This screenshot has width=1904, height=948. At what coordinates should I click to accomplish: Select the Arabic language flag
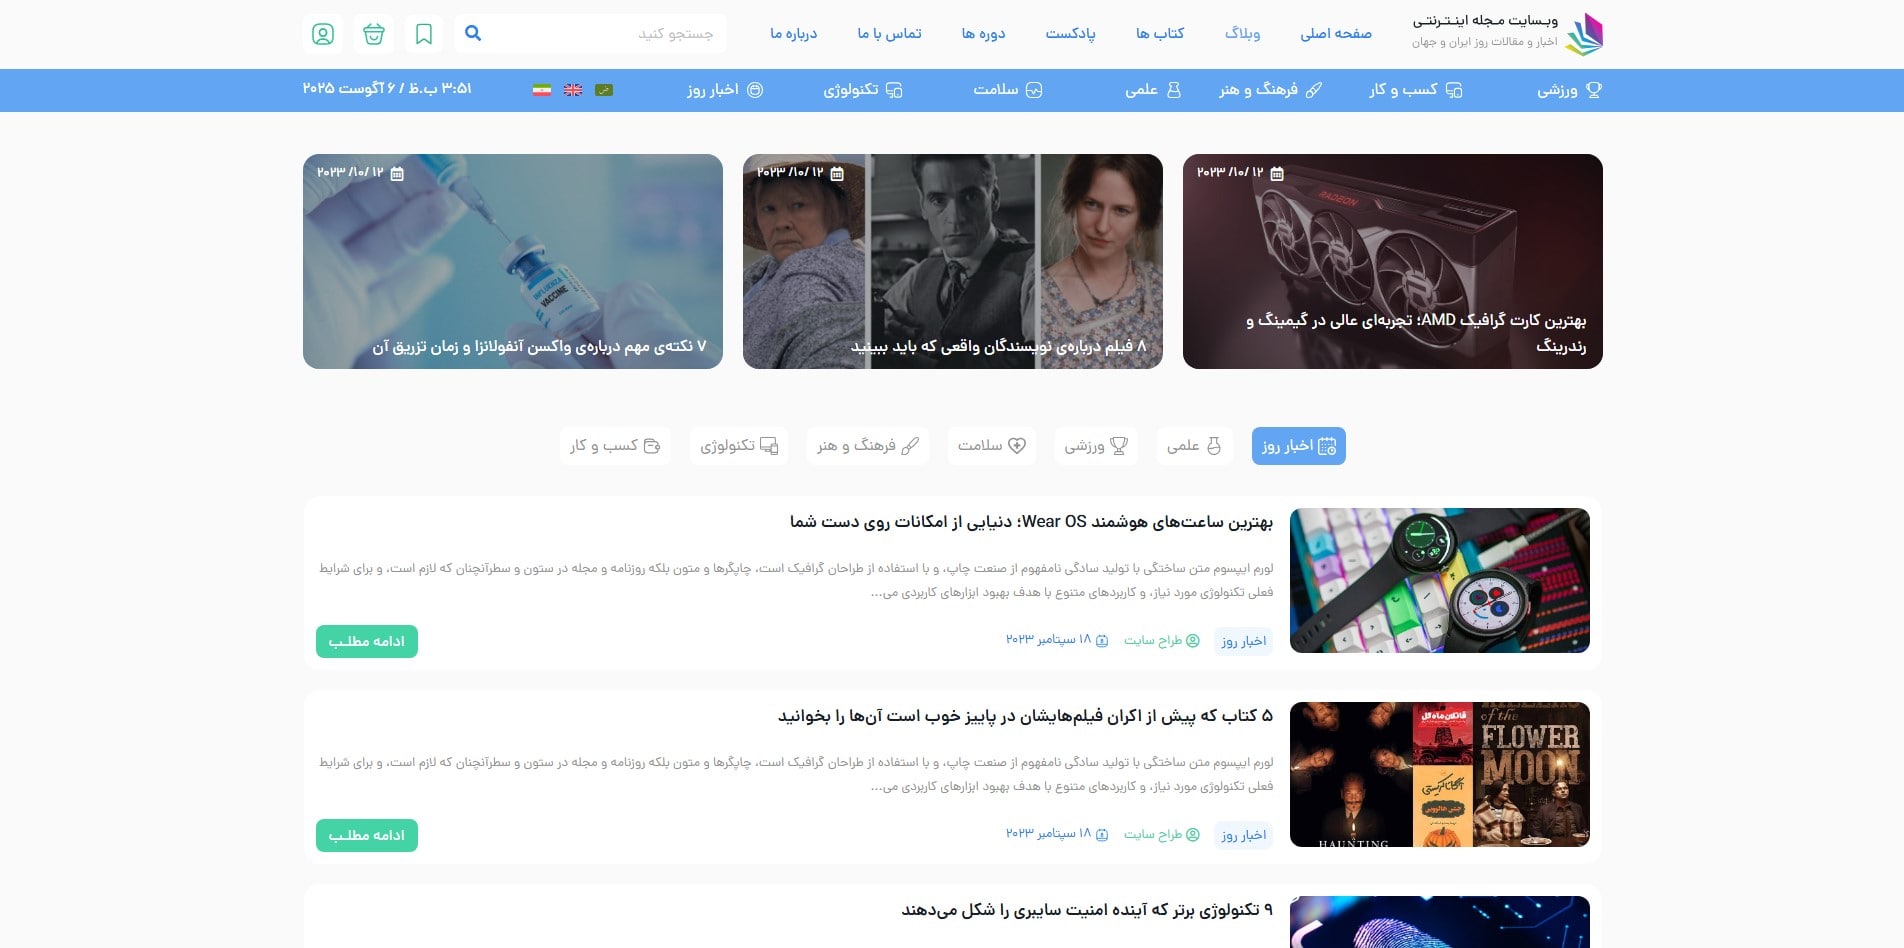[x=604, y=89]
